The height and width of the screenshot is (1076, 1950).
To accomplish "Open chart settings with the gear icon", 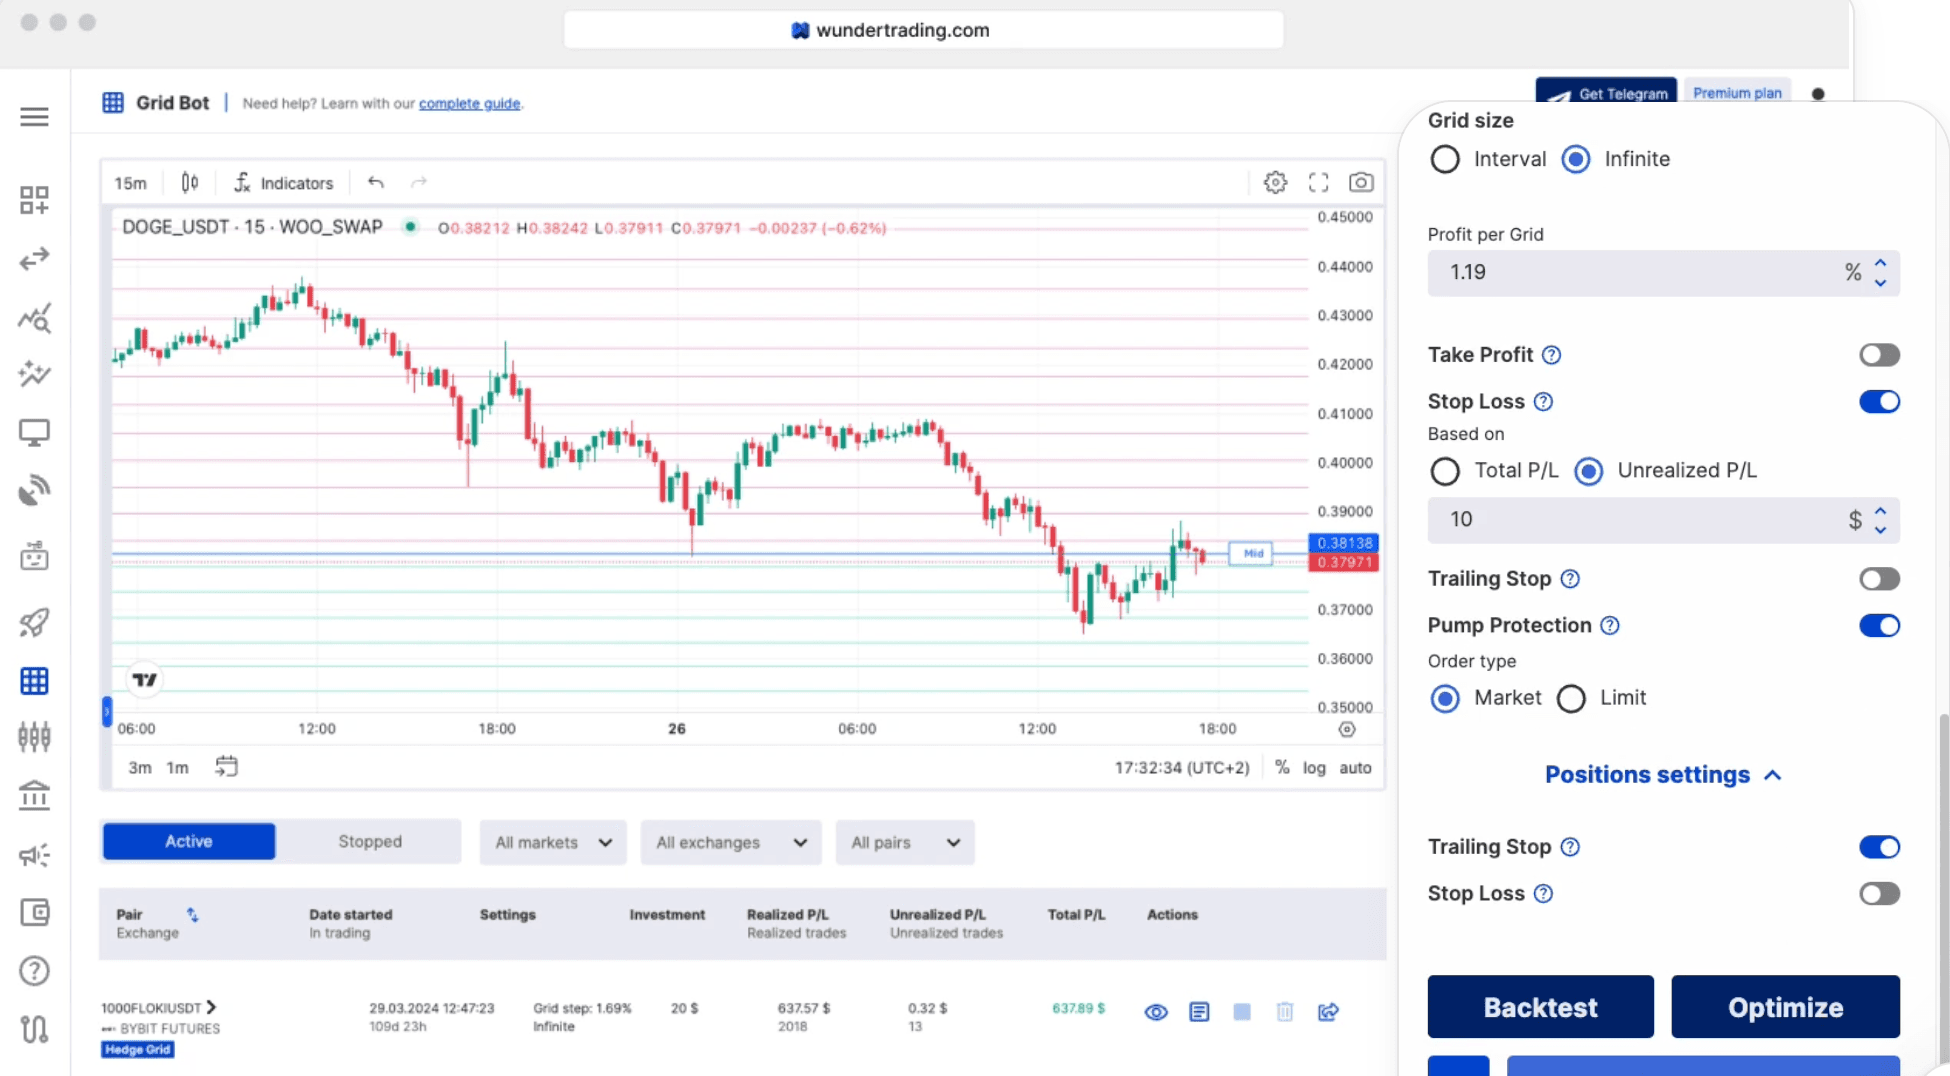I will point(1275,182).
